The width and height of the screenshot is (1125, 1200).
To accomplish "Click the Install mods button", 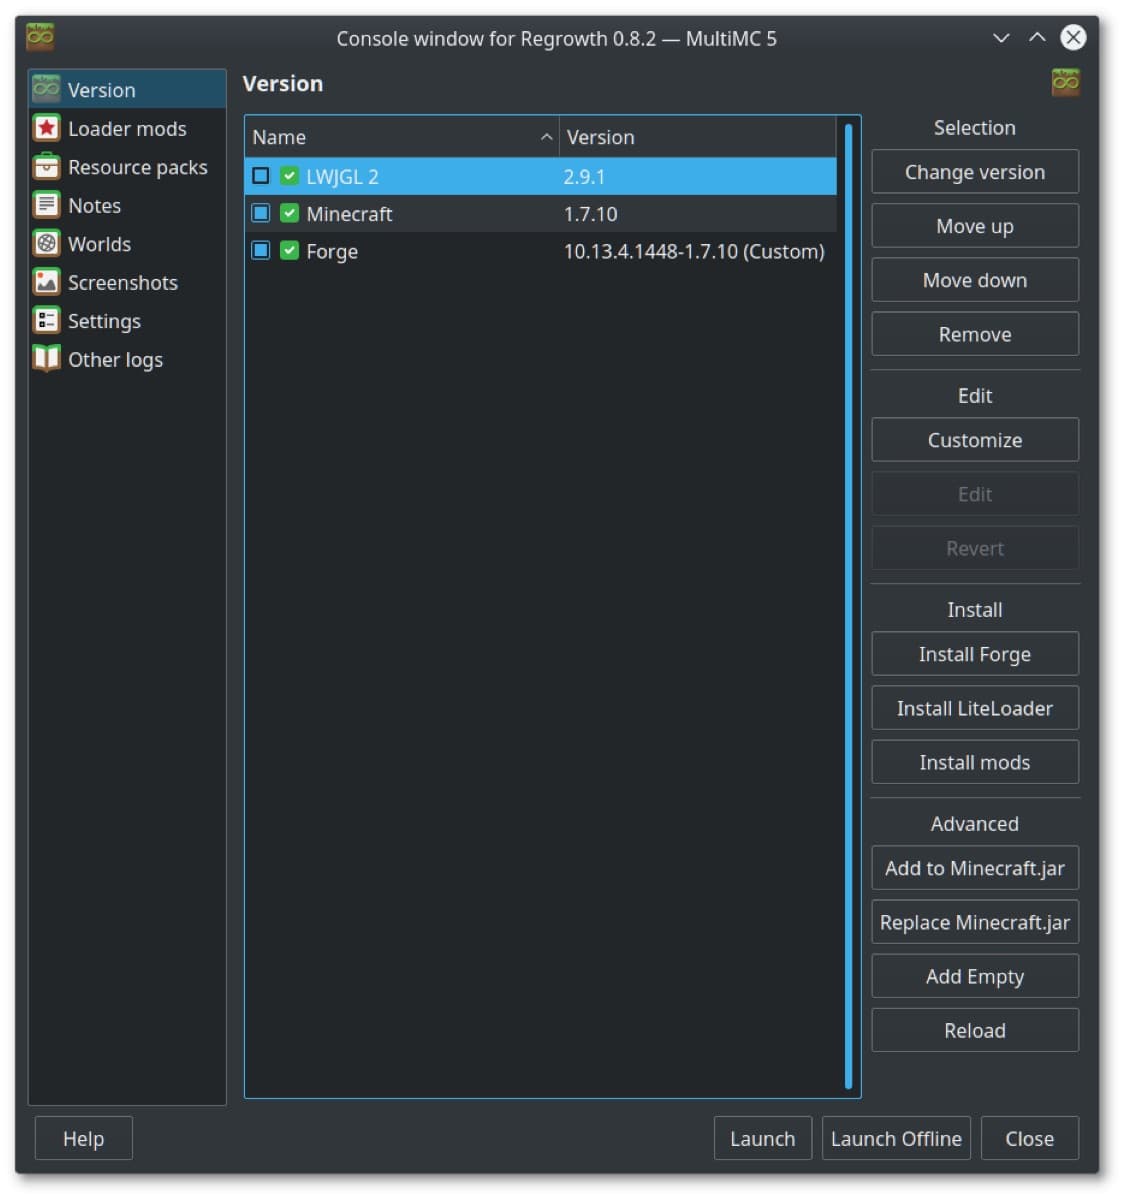I will pos(975,762).
